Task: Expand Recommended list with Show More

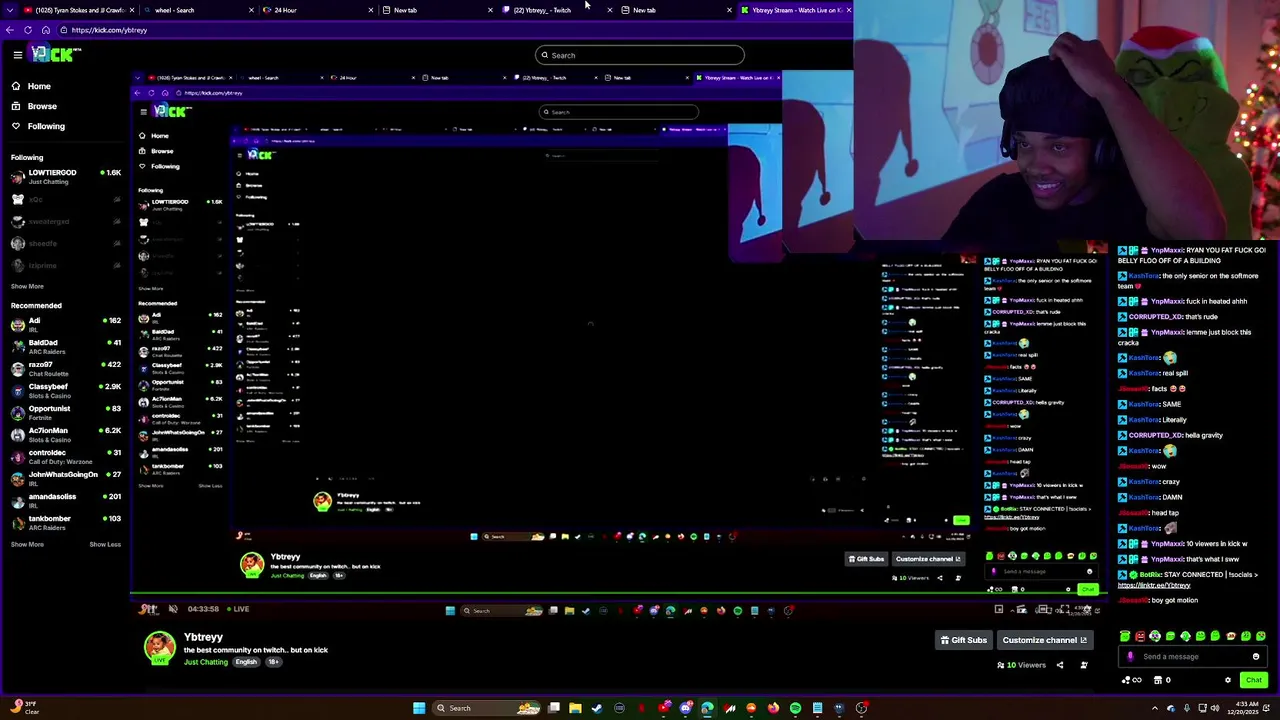Action: [x=27, y=544]
